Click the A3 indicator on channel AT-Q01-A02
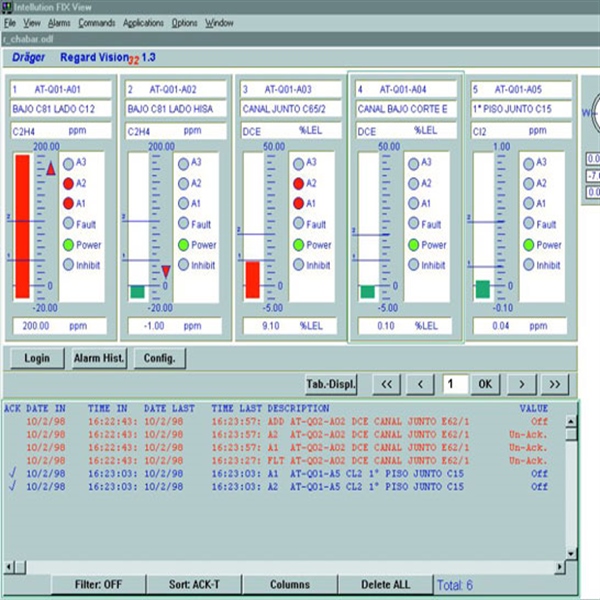Screen dimensions: 600x600 [x=183, y=162]
